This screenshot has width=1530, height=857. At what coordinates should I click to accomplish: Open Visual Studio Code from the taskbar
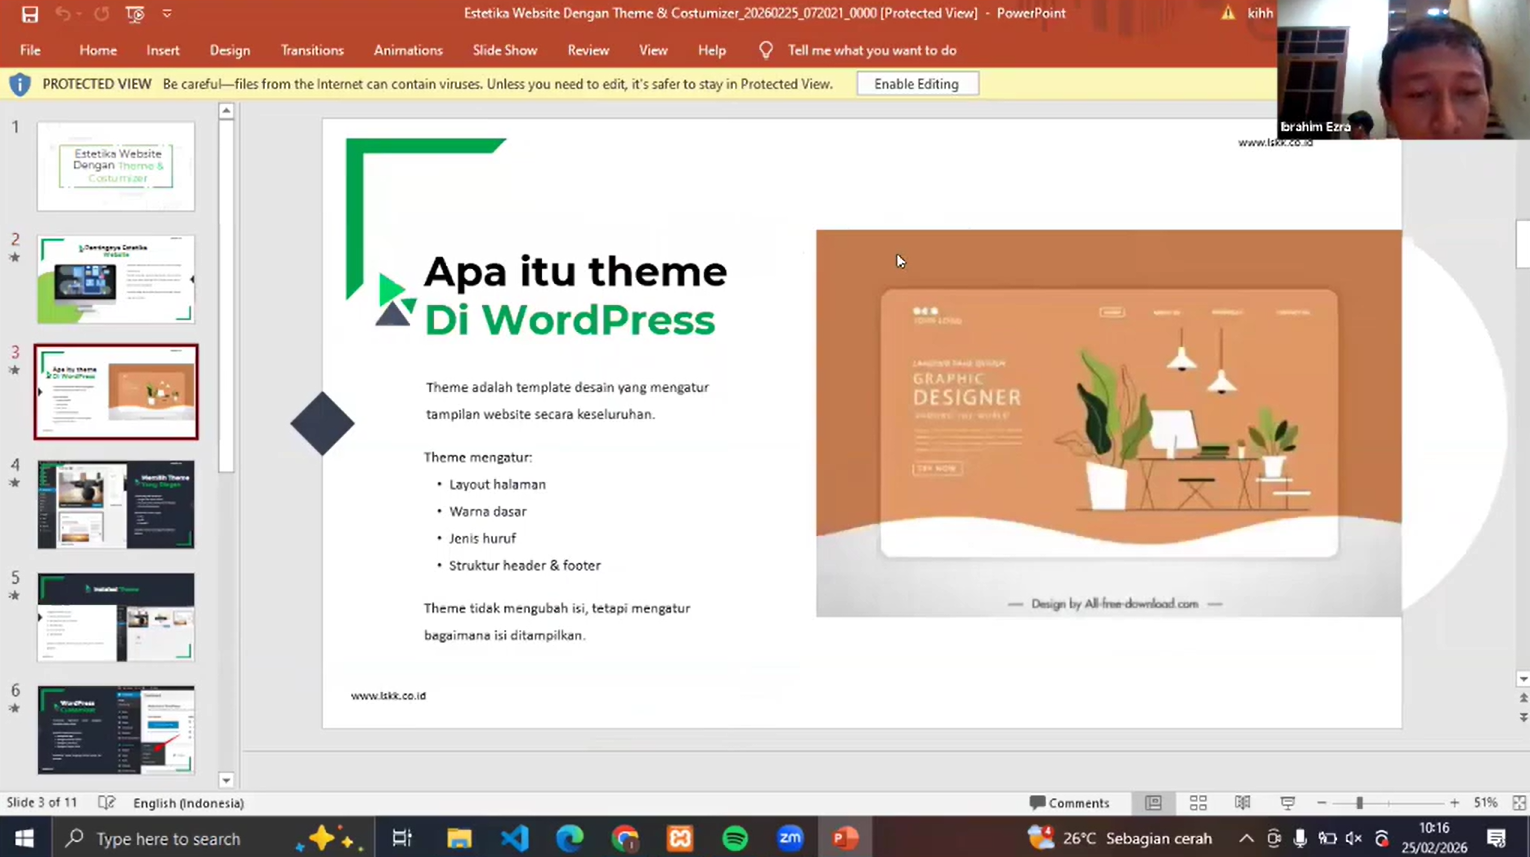tap(515, 838)
